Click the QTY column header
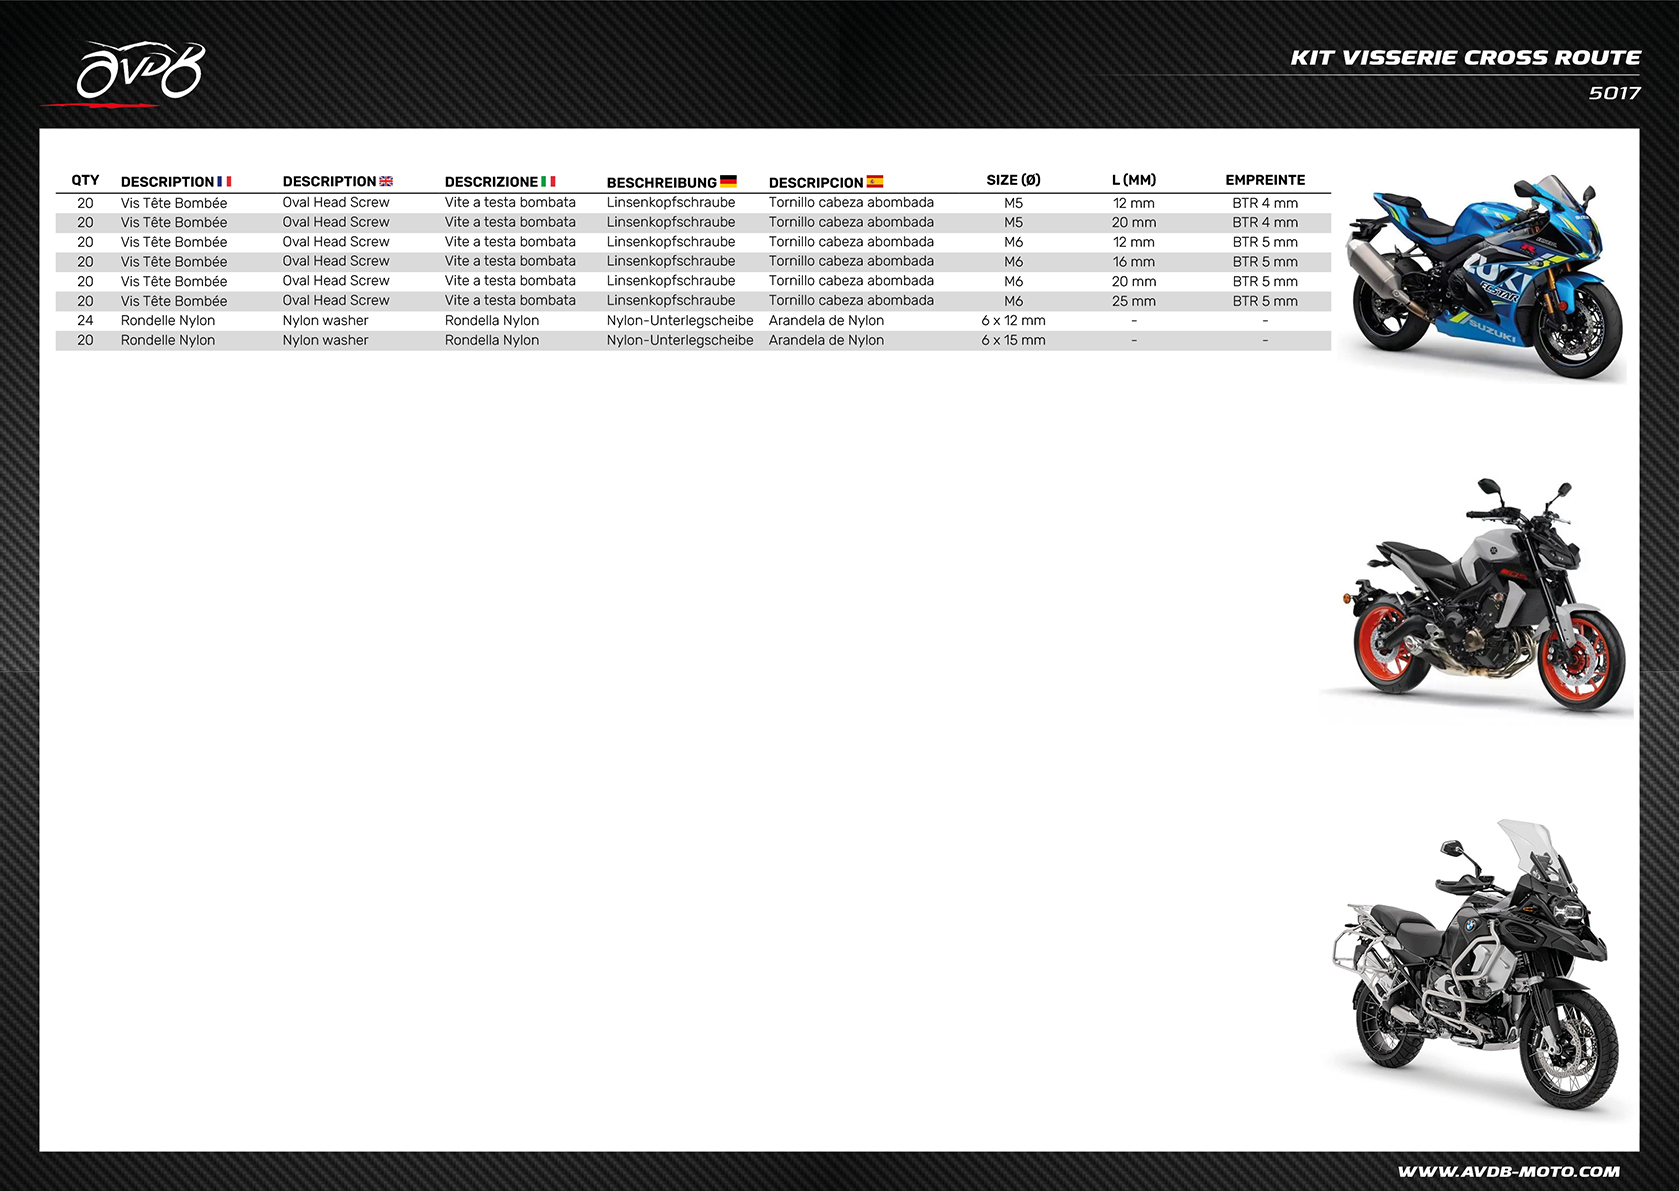 click(x=85, y=180)
